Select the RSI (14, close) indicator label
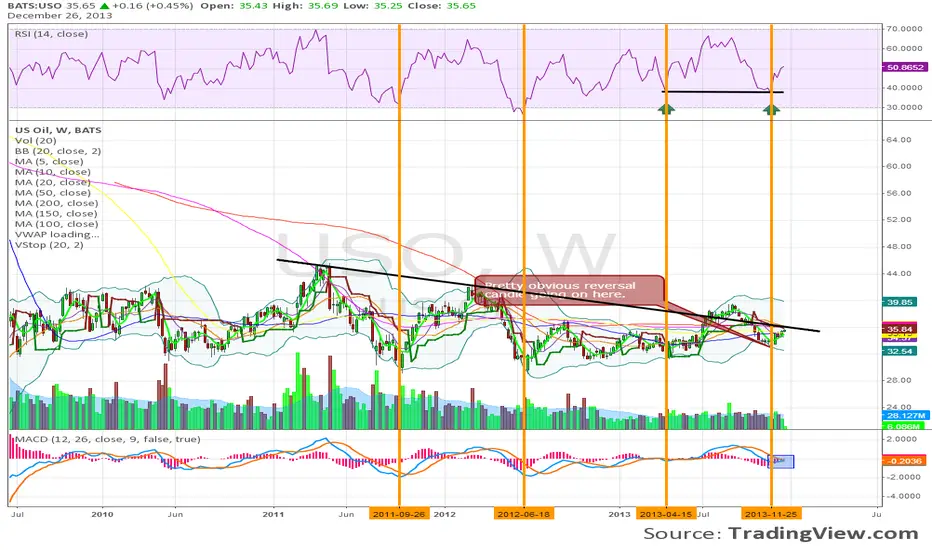 click(51, 34)
